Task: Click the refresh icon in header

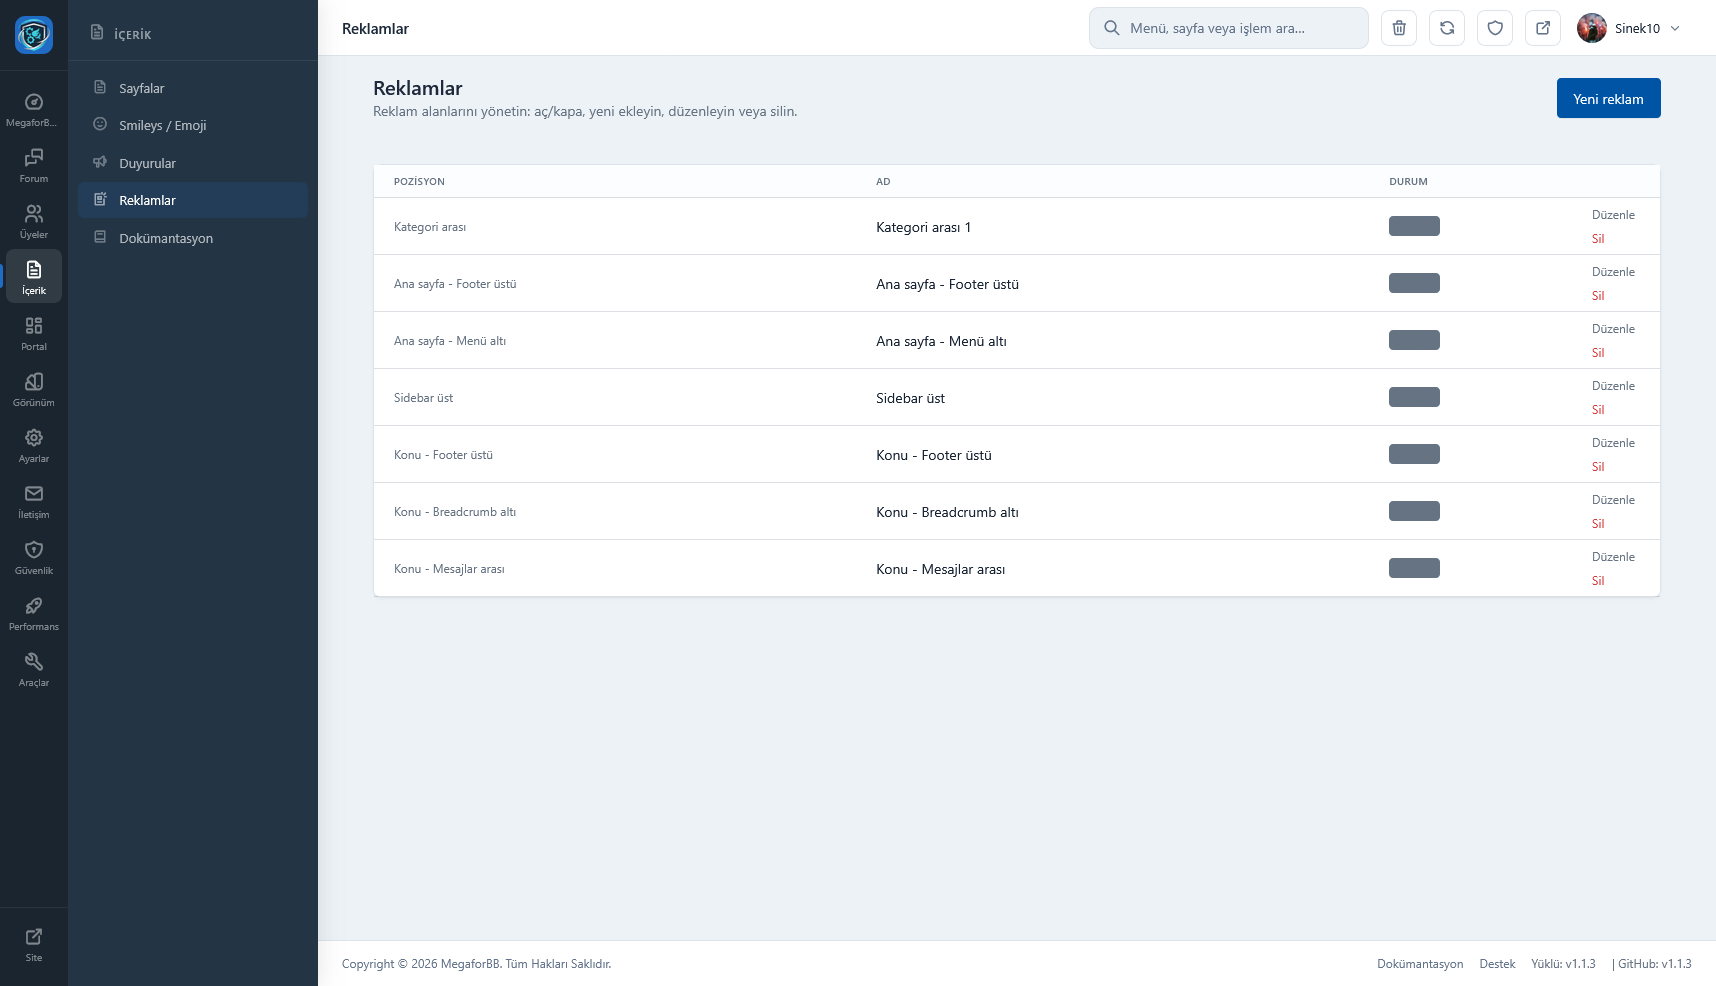Action: [1447, 28]
